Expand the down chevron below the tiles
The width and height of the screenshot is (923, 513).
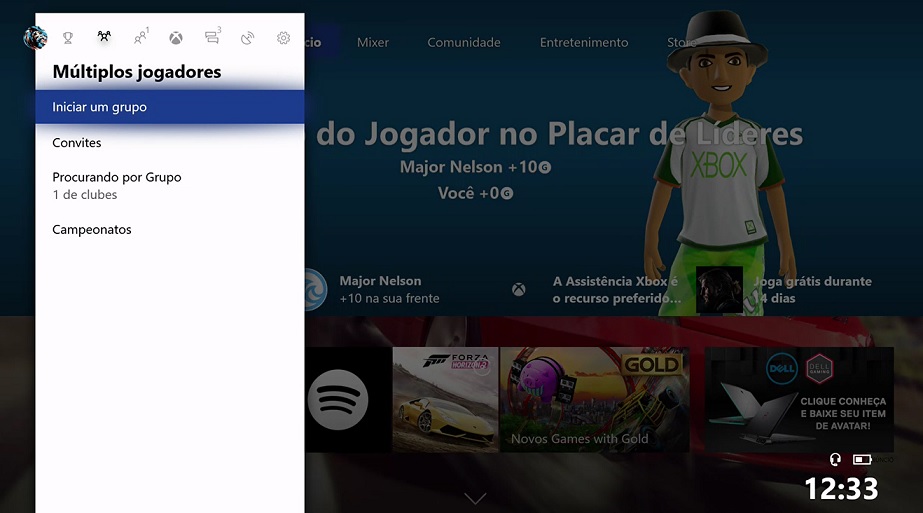pos(476,497)
